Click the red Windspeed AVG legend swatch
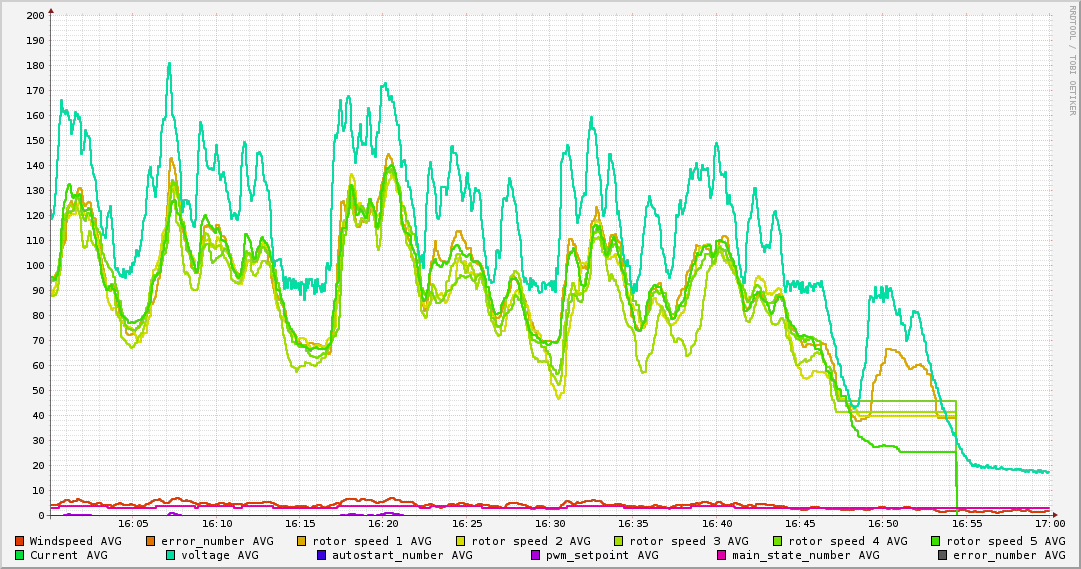Viewport: 1081px width, 569px height. [x=20, y=541]
